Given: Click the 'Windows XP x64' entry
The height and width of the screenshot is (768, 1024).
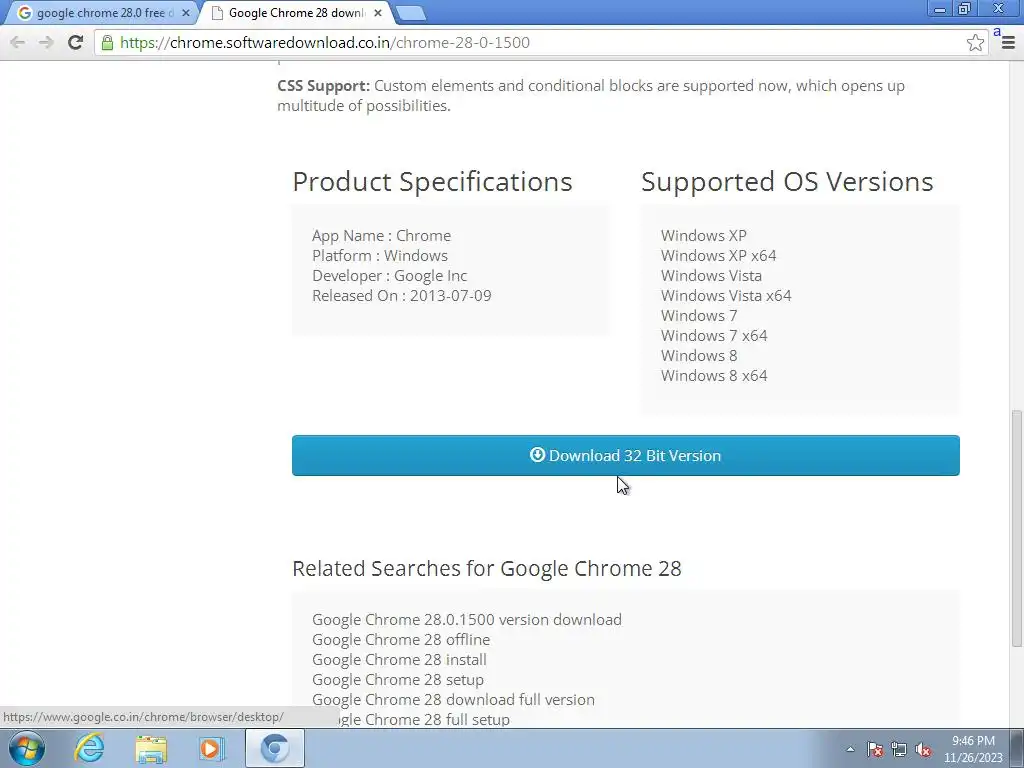Looking at the screenshot, I should (718, 255).
